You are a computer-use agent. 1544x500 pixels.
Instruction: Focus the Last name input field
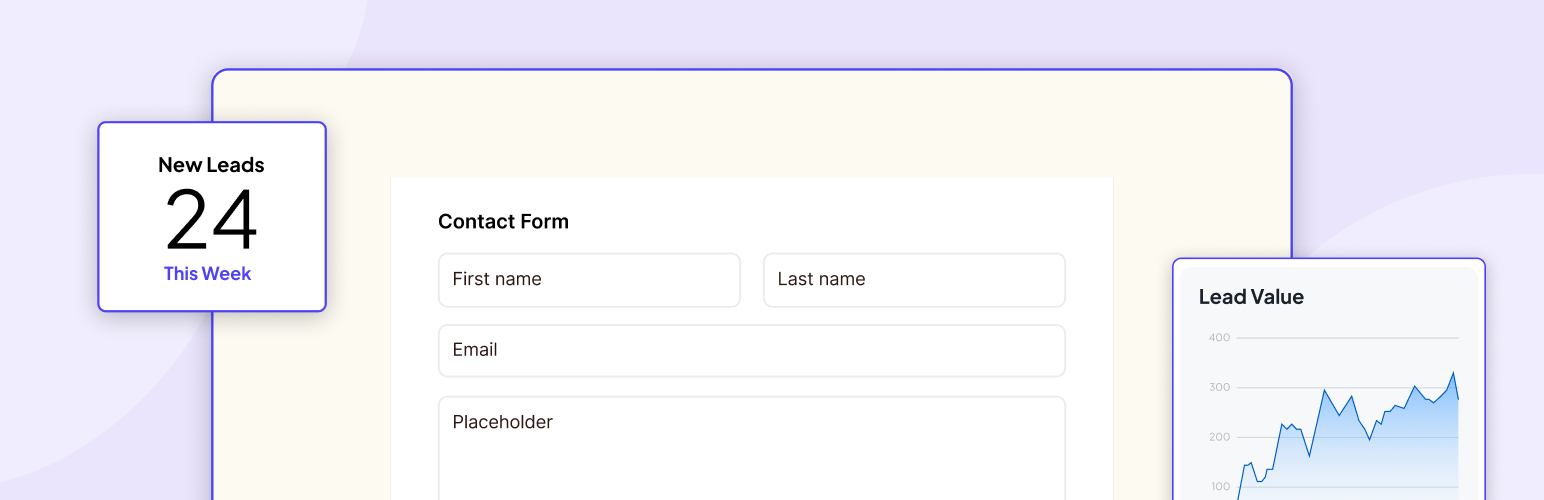[x=914, y=280]
